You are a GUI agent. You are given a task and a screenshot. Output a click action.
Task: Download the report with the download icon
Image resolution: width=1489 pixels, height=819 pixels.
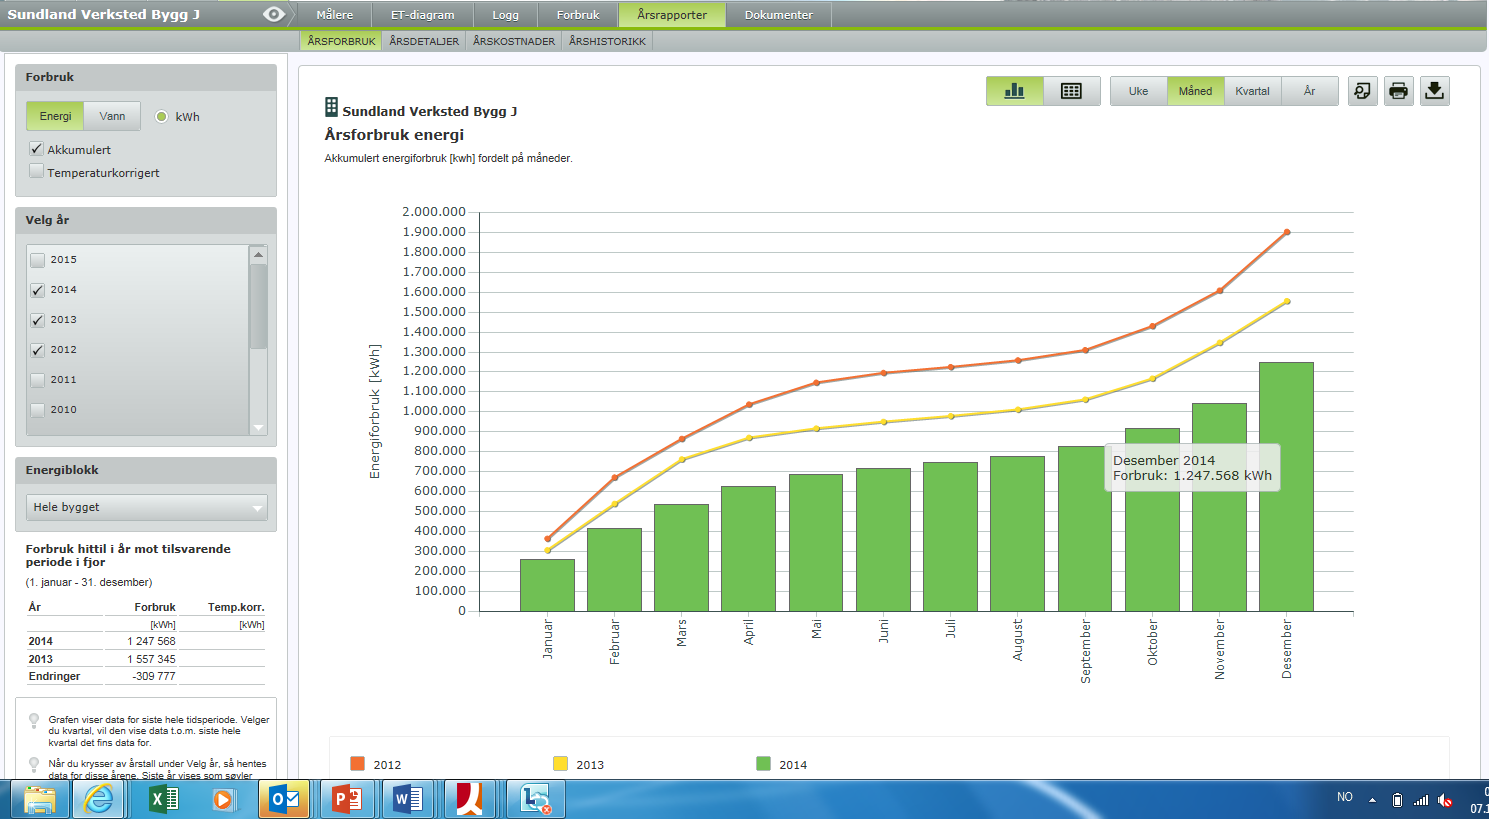pyautogui.click(x=1435, y=91)
